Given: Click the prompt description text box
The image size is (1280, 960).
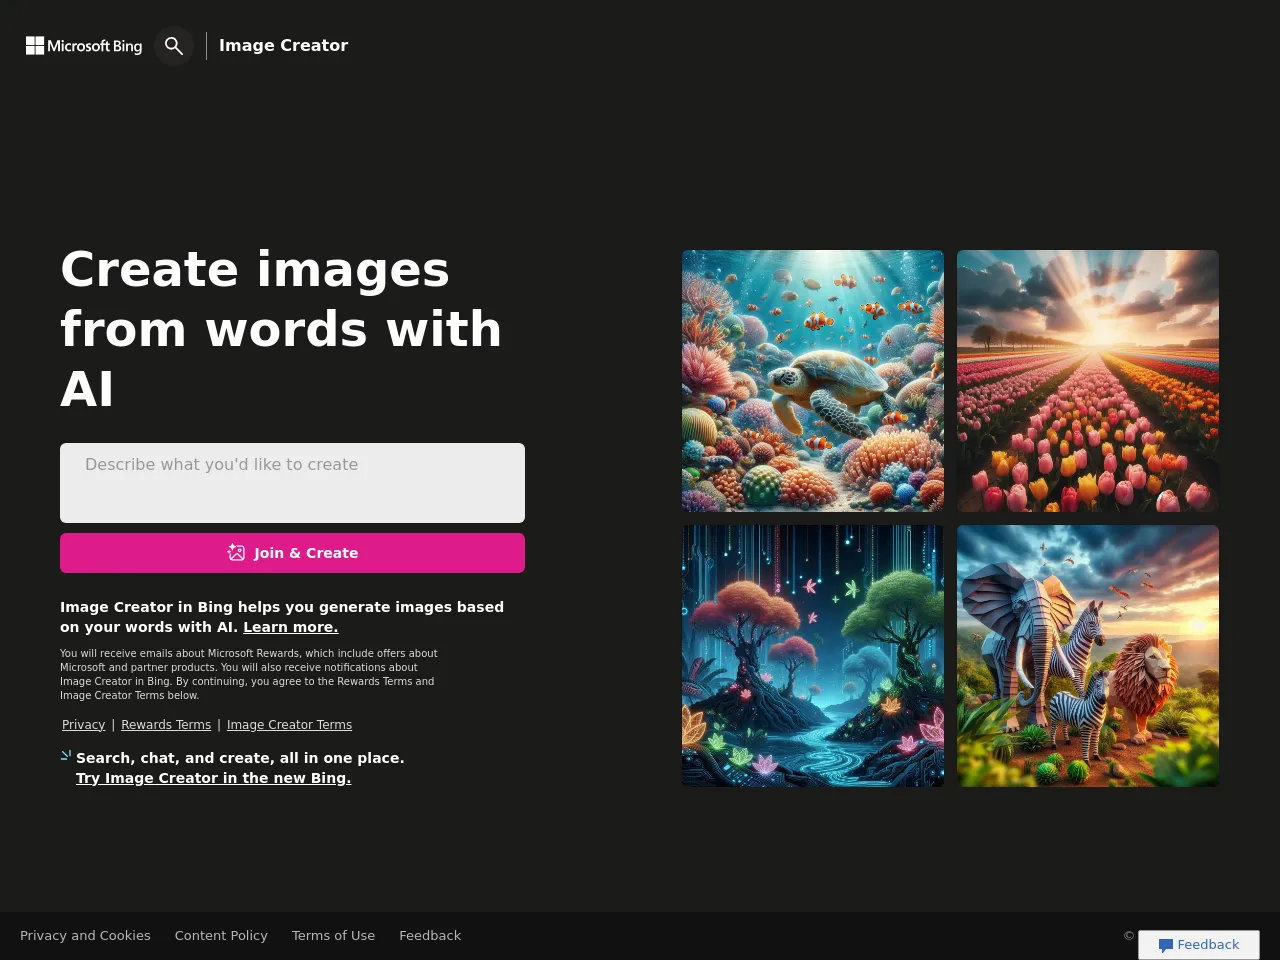Looking at the screenshot, I should 292,483.
